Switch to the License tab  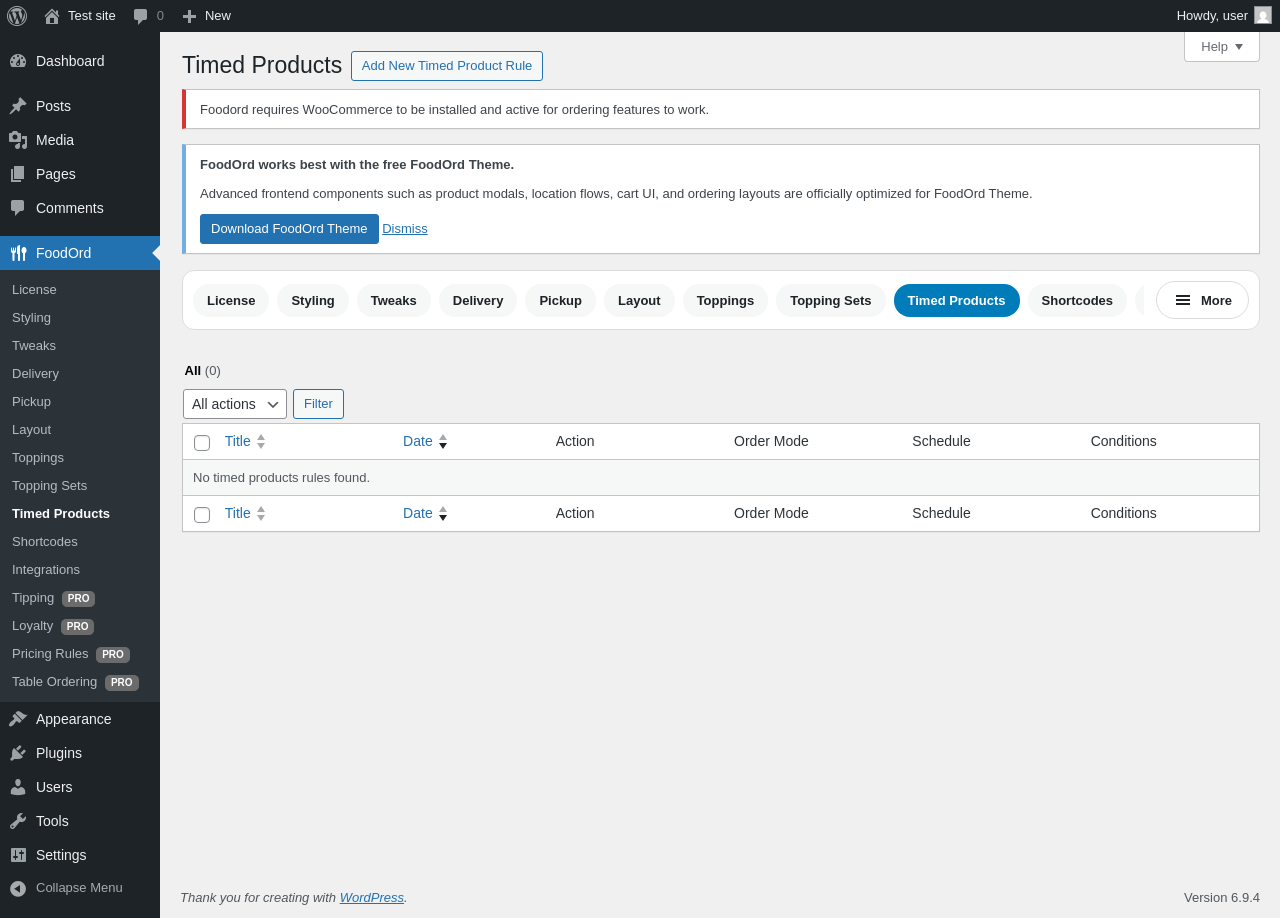[231, 300]
